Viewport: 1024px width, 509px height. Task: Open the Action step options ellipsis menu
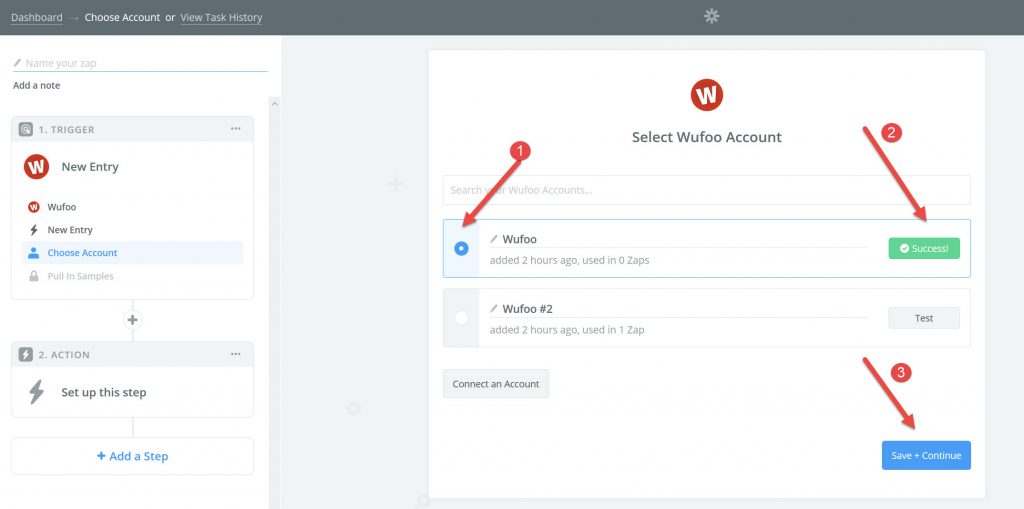(236, 354)
